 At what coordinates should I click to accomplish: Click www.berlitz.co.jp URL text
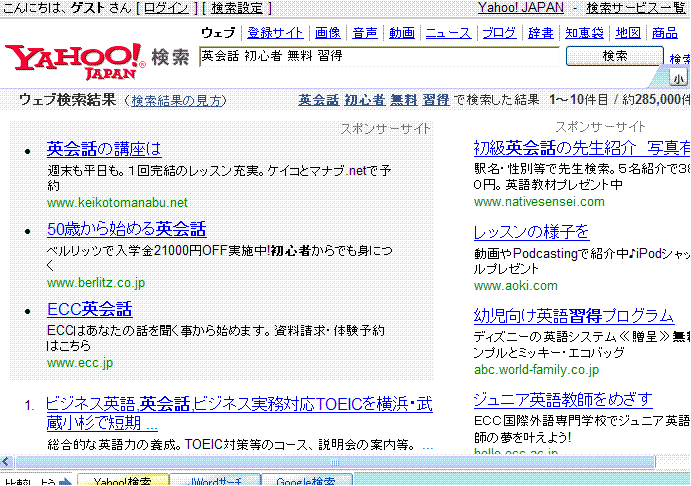tap(96, 283)
